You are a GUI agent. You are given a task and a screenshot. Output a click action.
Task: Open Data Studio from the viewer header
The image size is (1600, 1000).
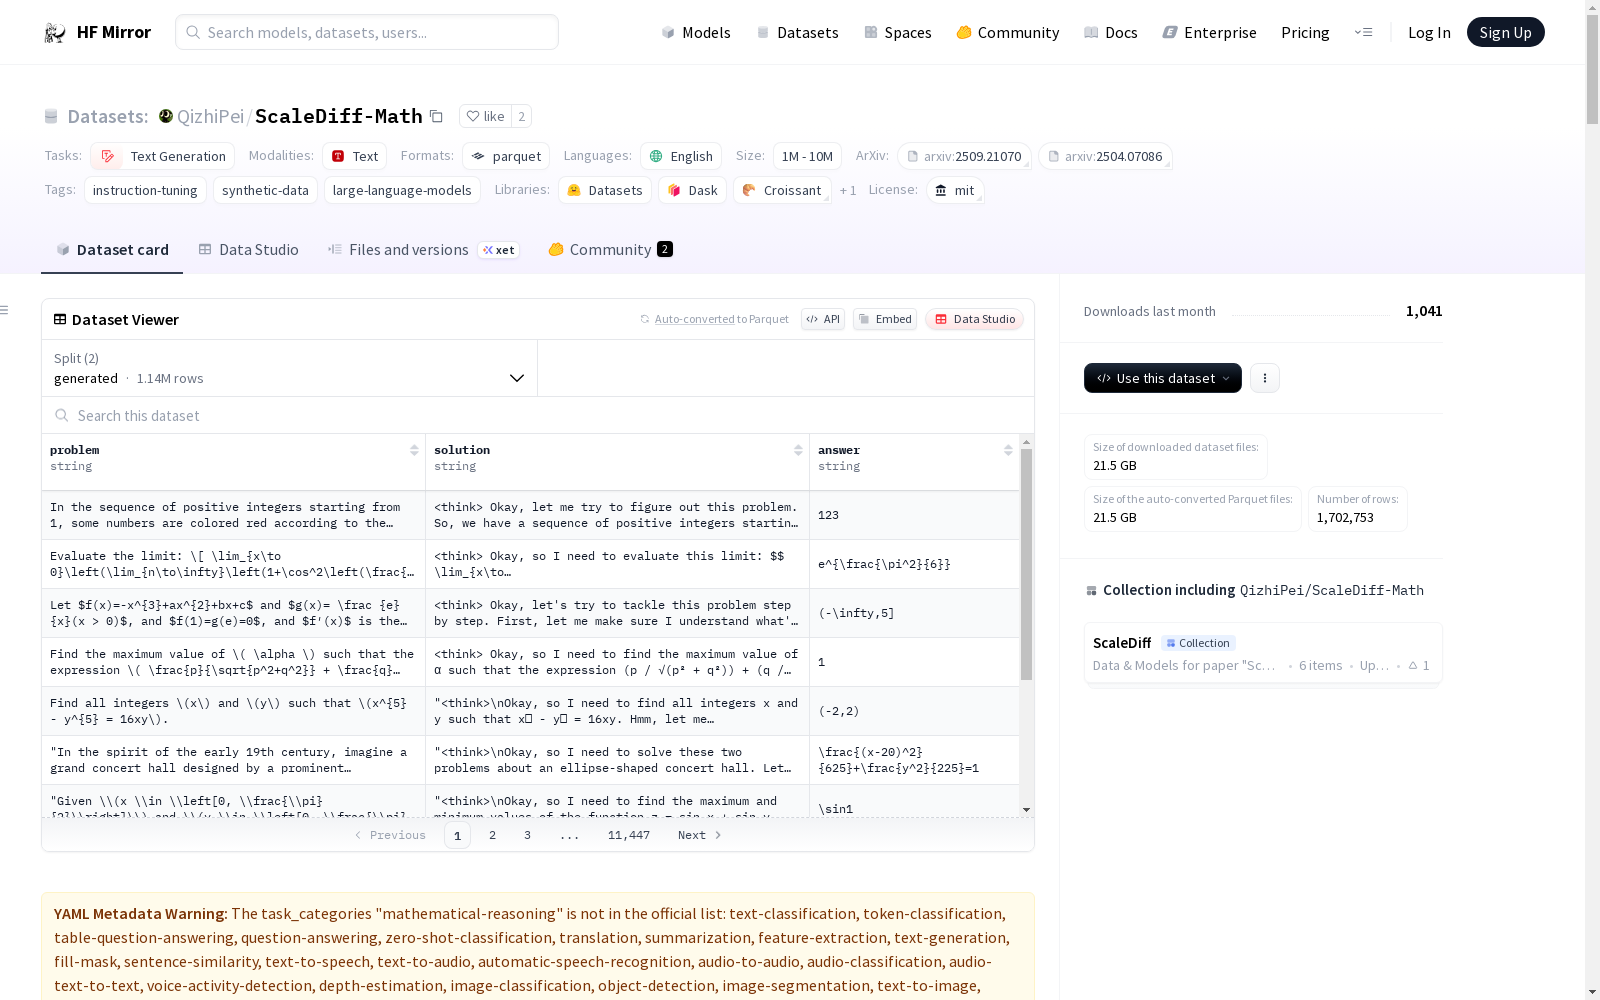coord(974,319)
